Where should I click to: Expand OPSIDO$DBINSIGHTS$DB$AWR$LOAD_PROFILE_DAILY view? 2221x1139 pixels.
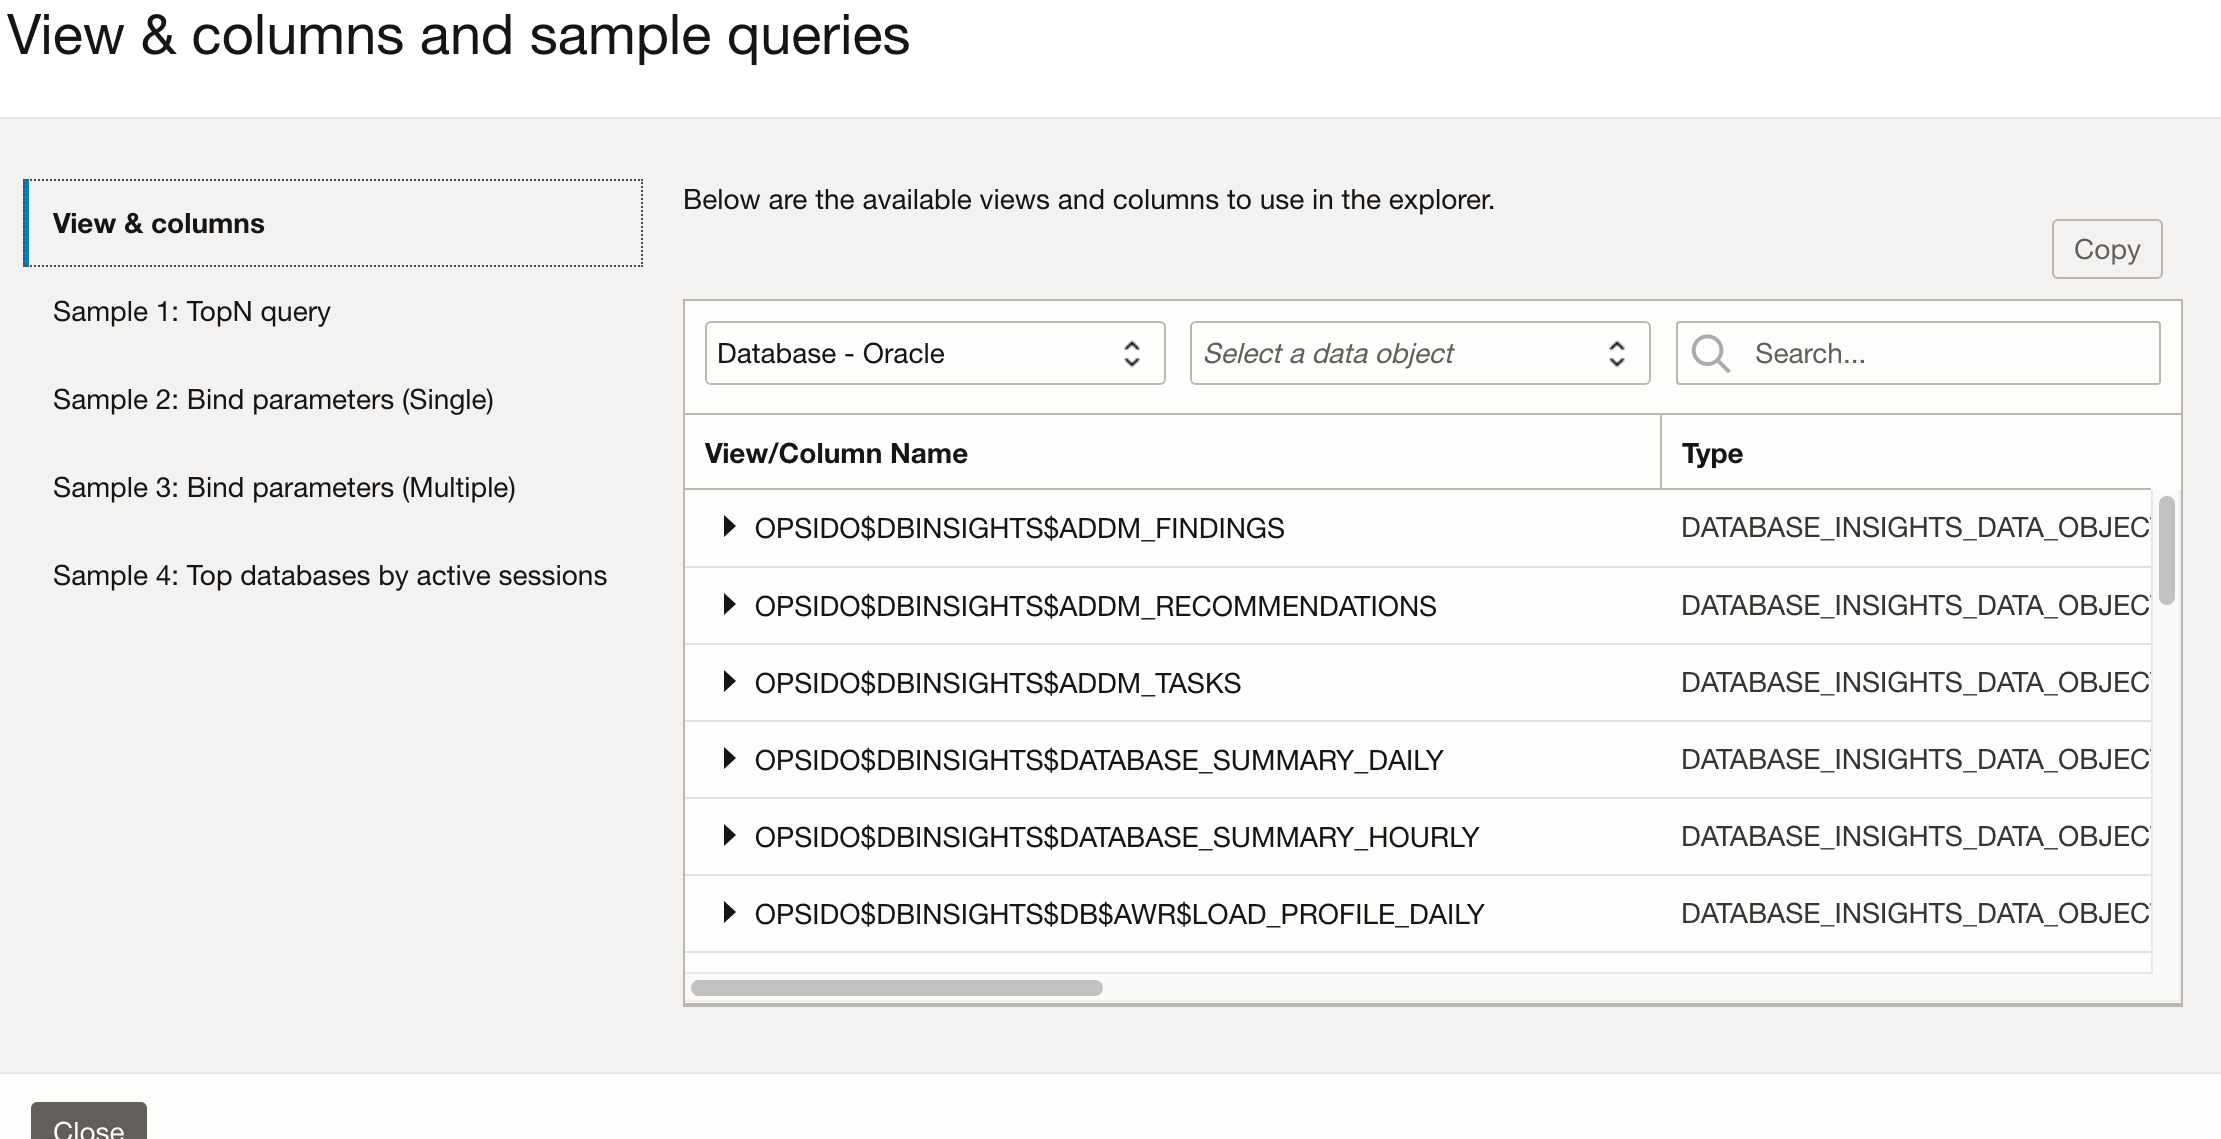click(x=728, y=913)
